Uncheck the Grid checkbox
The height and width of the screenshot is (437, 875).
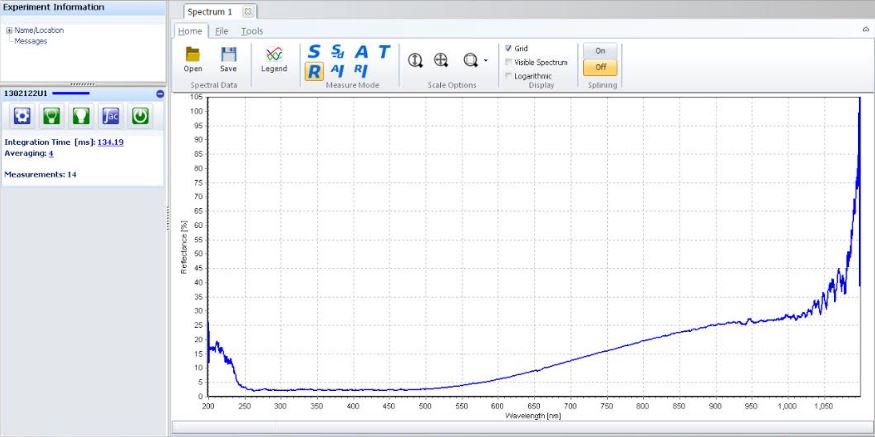(x=509, y=48)
